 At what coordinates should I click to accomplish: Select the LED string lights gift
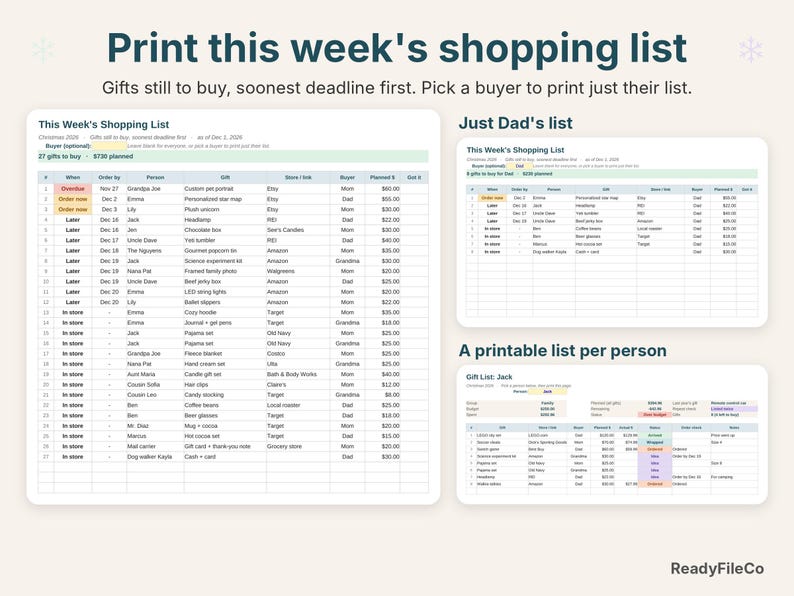click(x=225, y=292)
